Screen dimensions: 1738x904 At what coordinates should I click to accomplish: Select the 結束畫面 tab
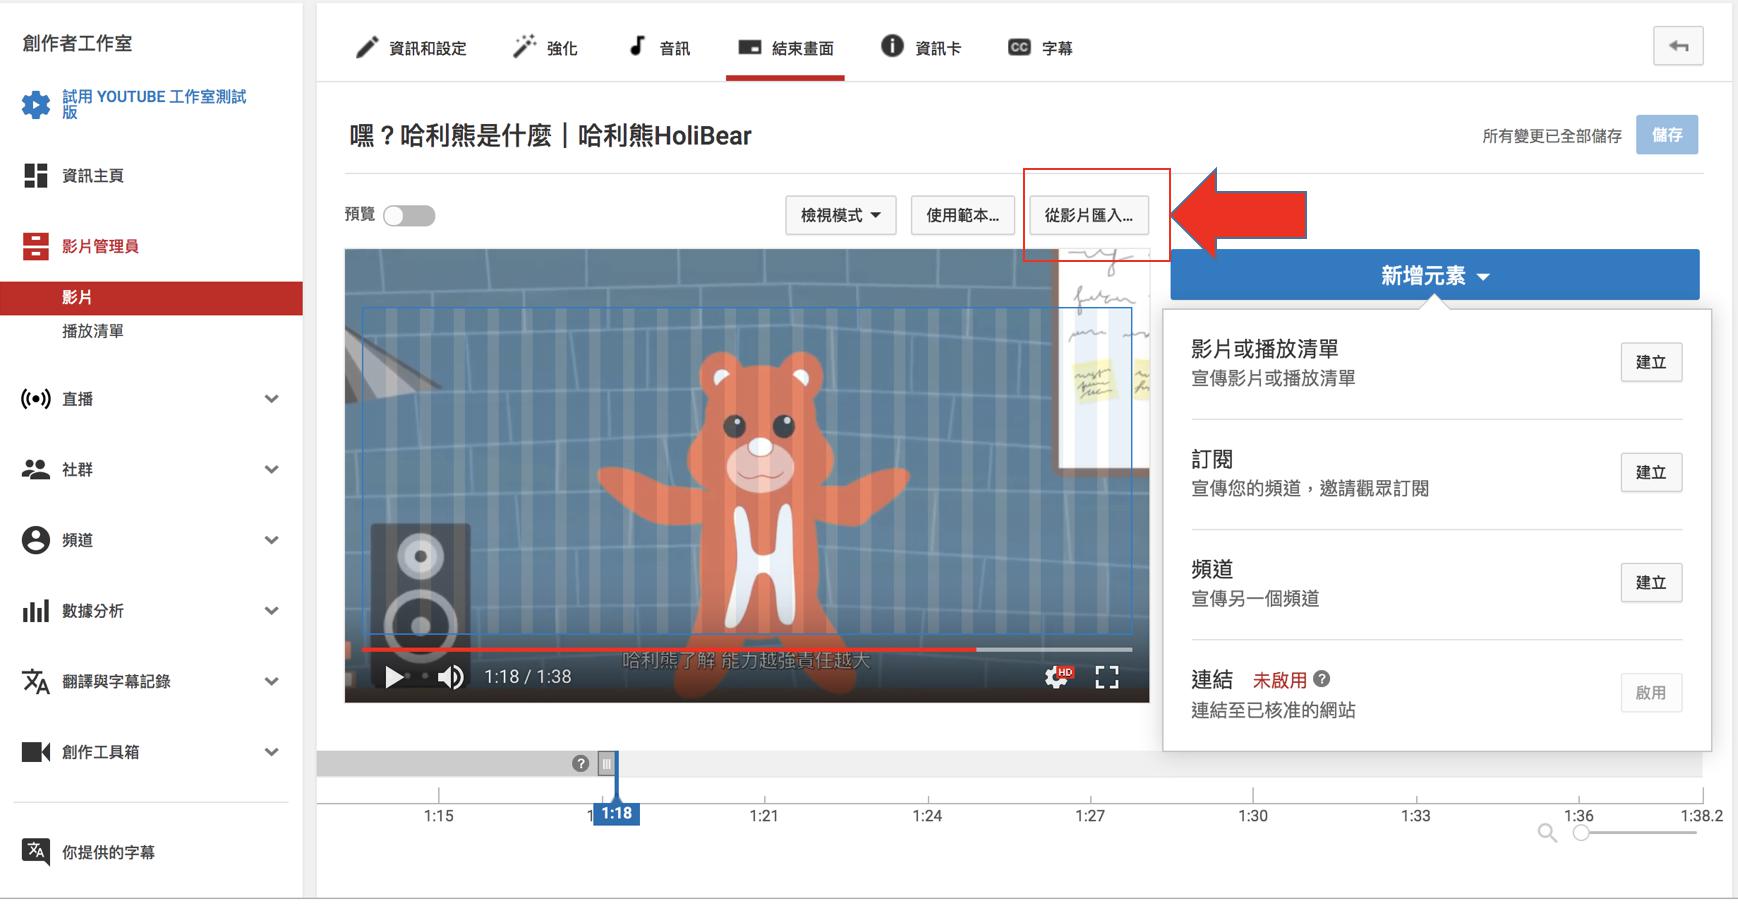785,48
